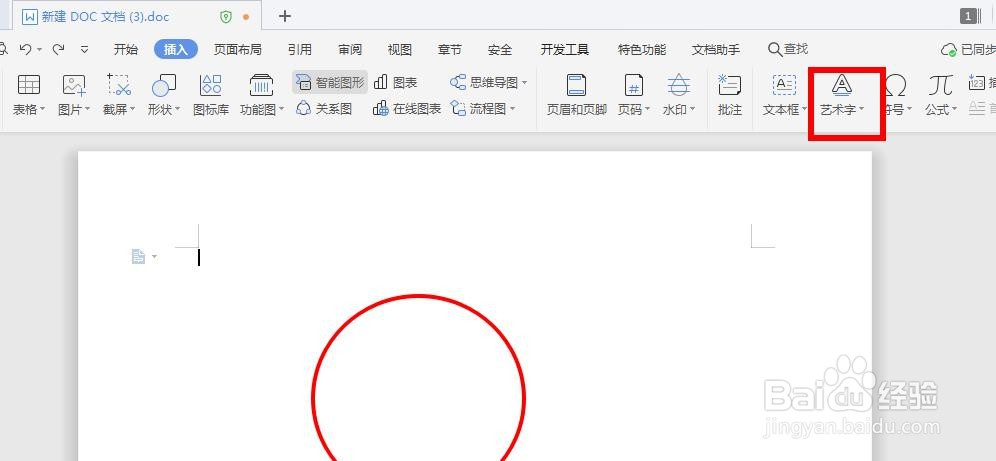Expand the 水印 dropdown arrow

pos(692,109)
